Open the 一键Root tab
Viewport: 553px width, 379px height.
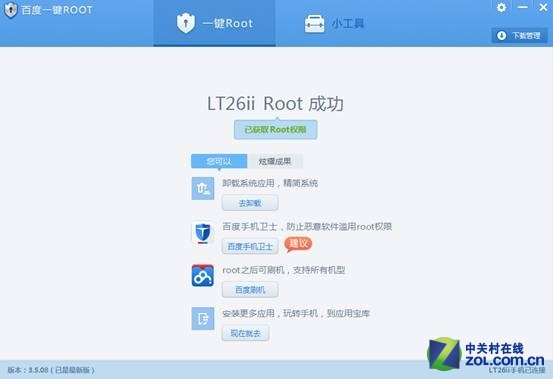coord(214,23)
